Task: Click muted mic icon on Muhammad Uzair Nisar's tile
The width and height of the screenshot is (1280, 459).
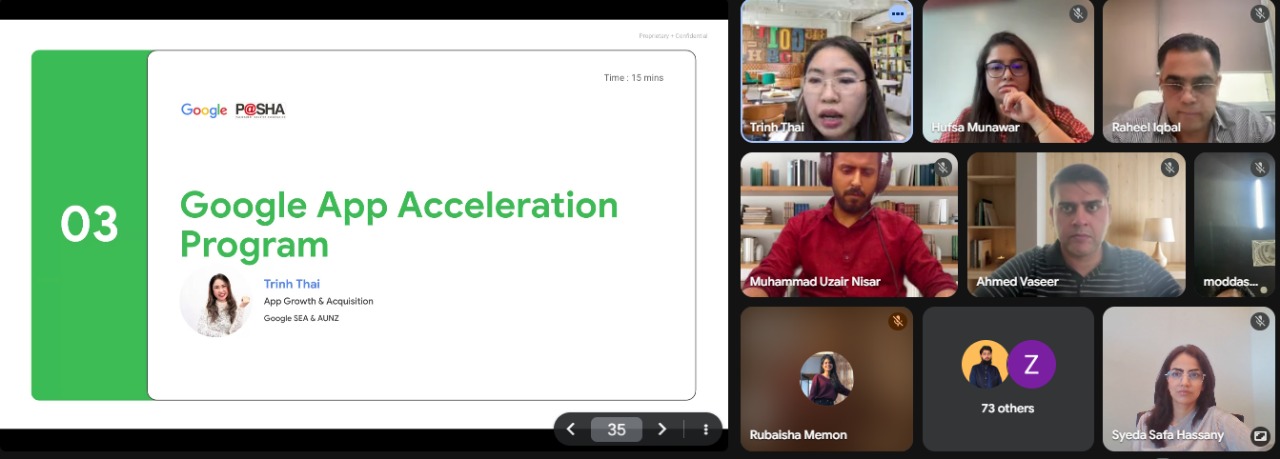Action: point(942,167)
